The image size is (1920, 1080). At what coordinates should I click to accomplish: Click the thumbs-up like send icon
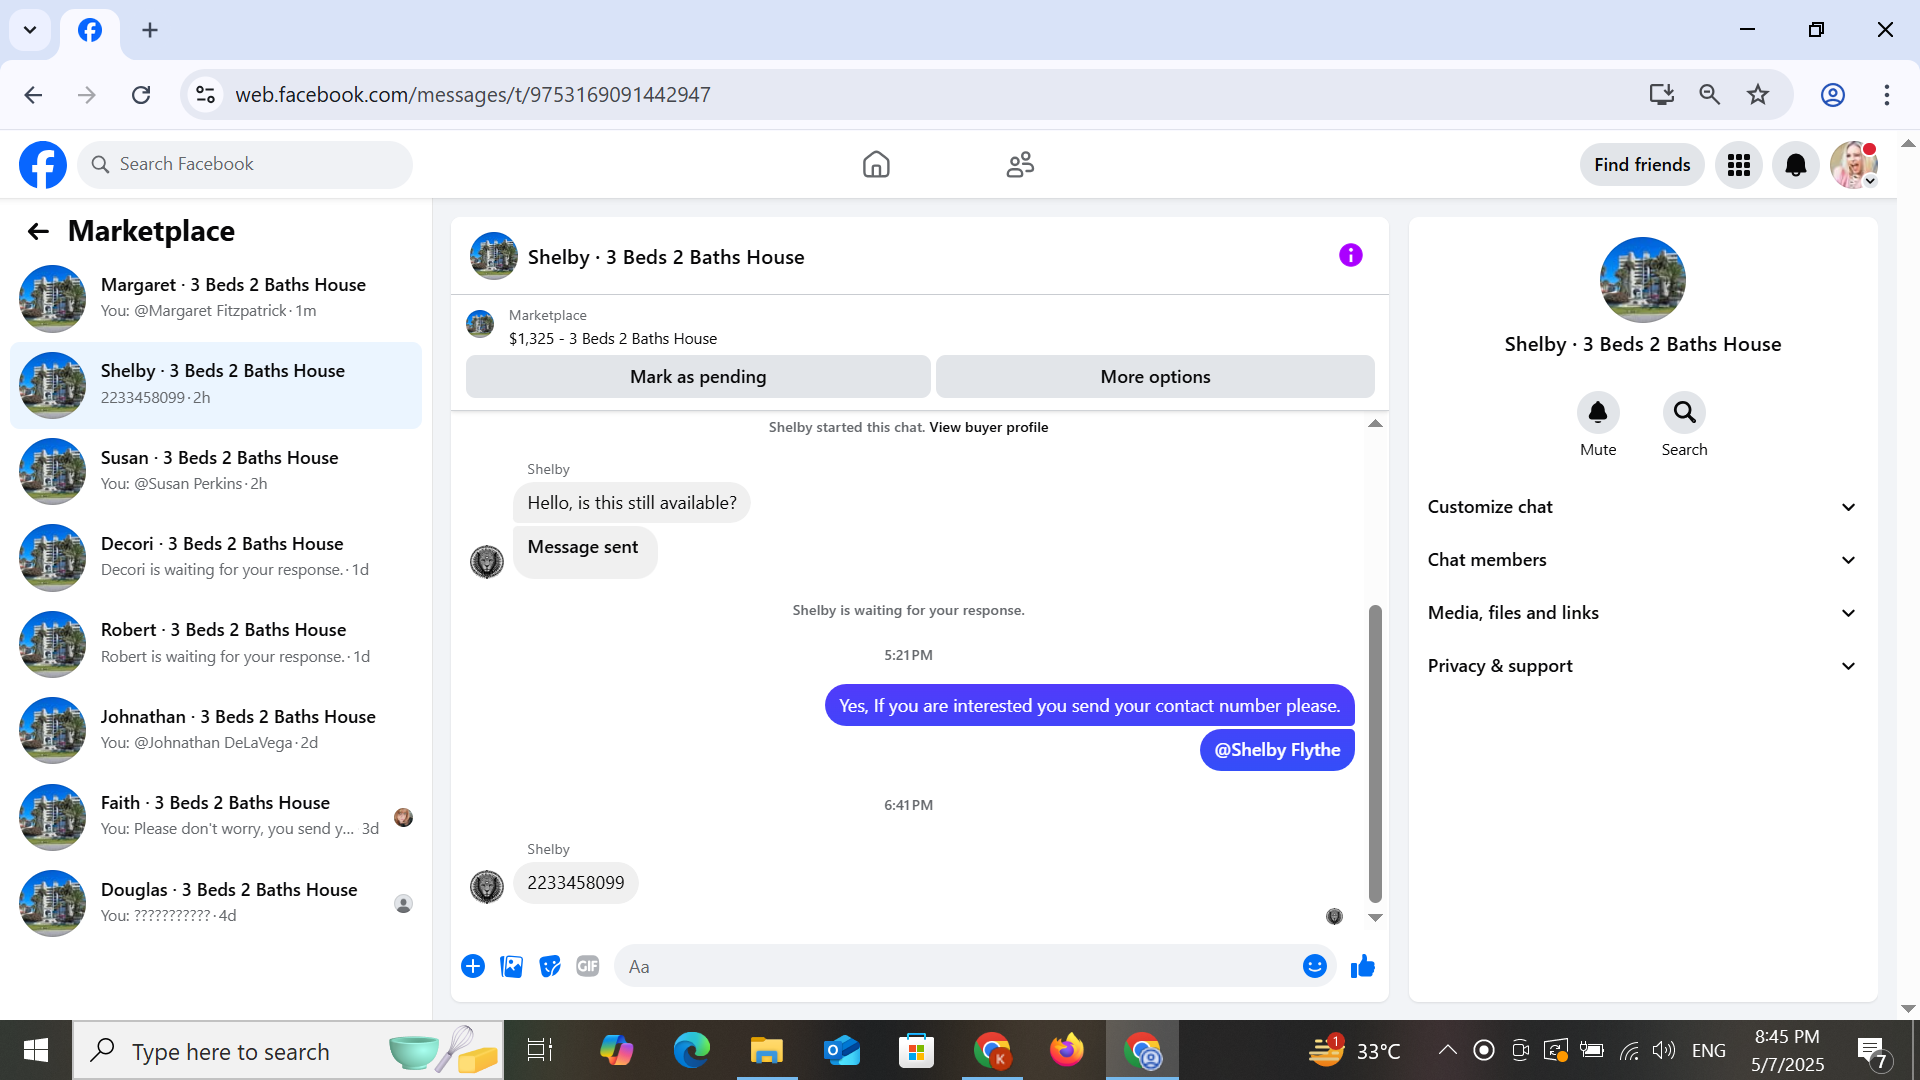[1362, 966]
